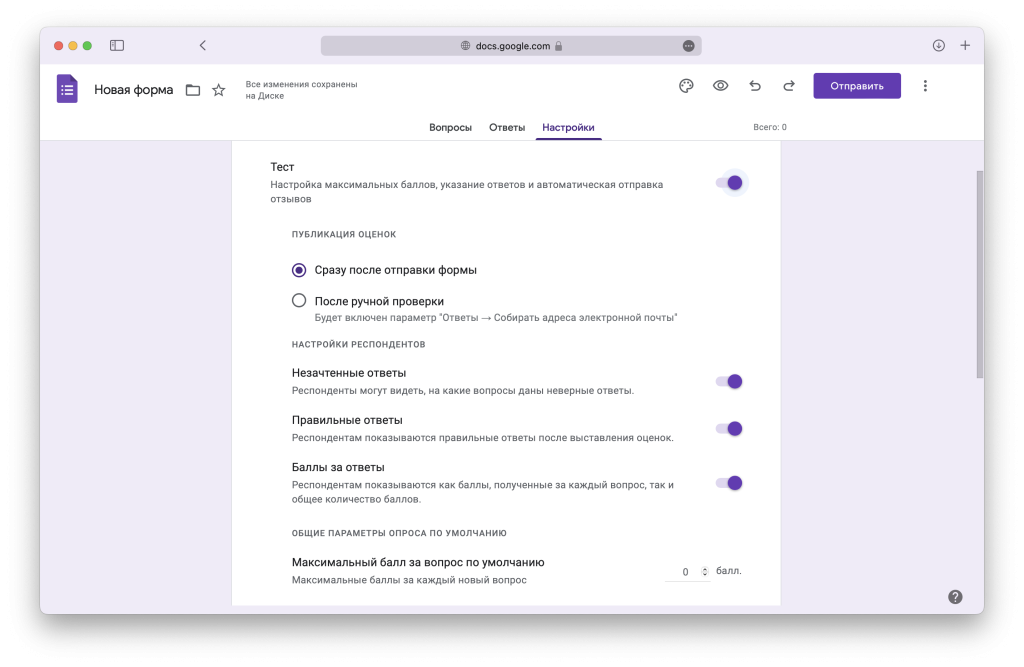Redo the last change

pos(789,86)
